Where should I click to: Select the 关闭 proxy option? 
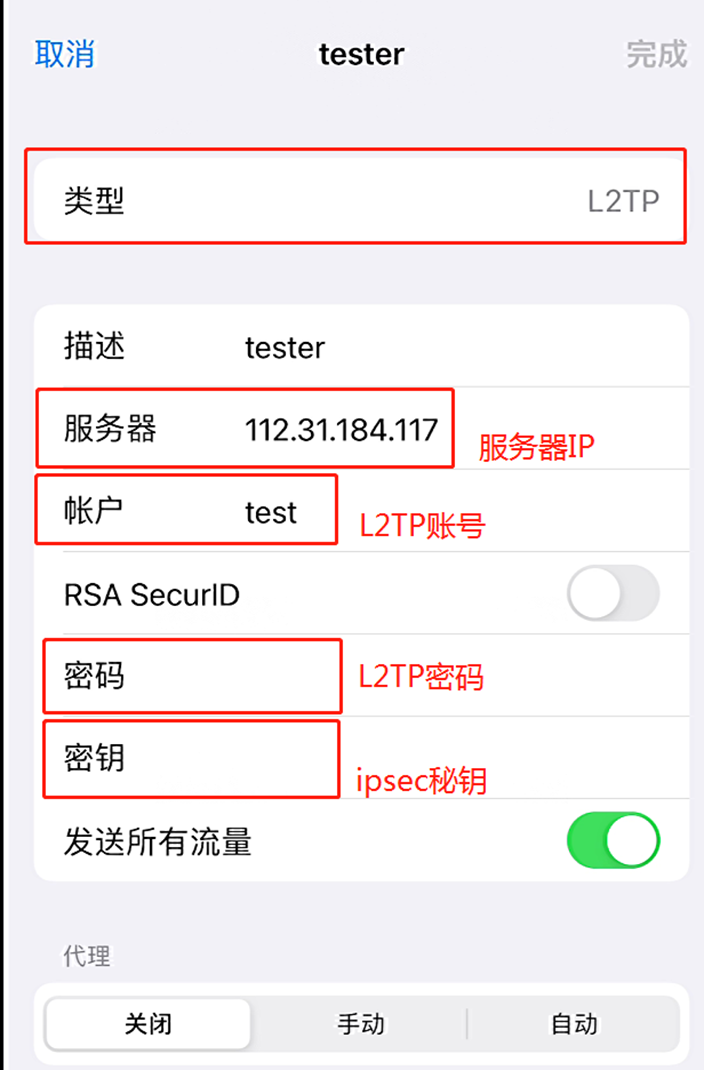pyautogui.click(x=148, y=1024)
